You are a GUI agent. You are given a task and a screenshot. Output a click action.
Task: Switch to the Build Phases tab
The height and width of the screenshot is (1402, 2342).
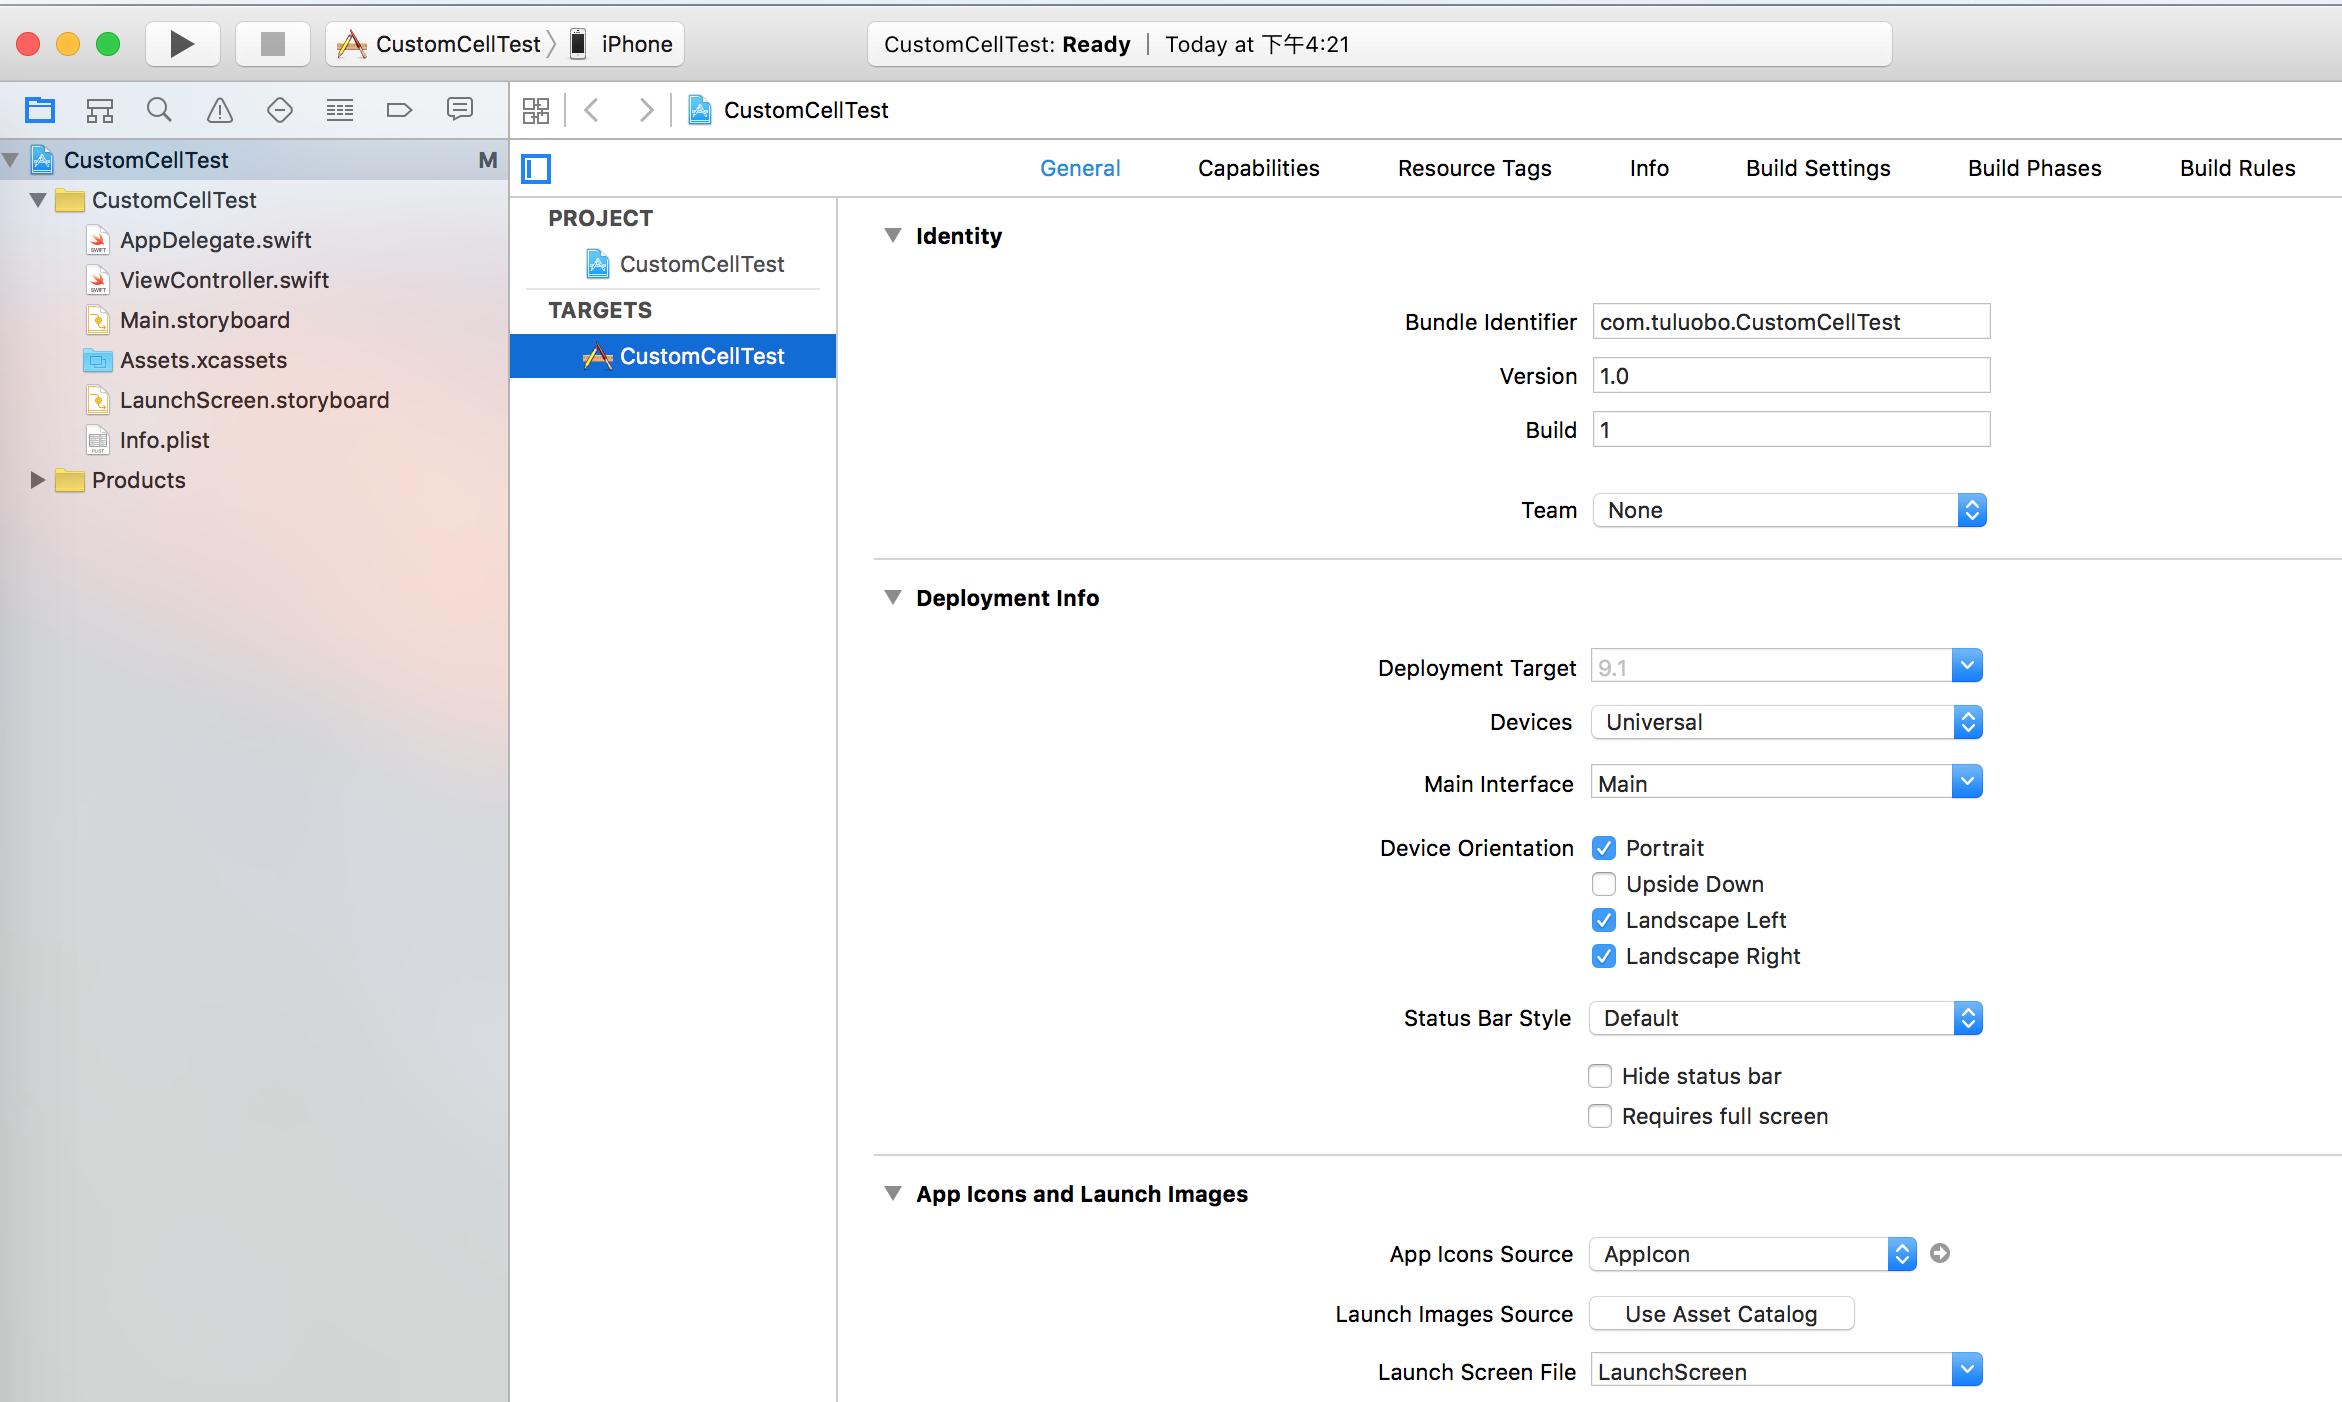tap(2035, 168)
